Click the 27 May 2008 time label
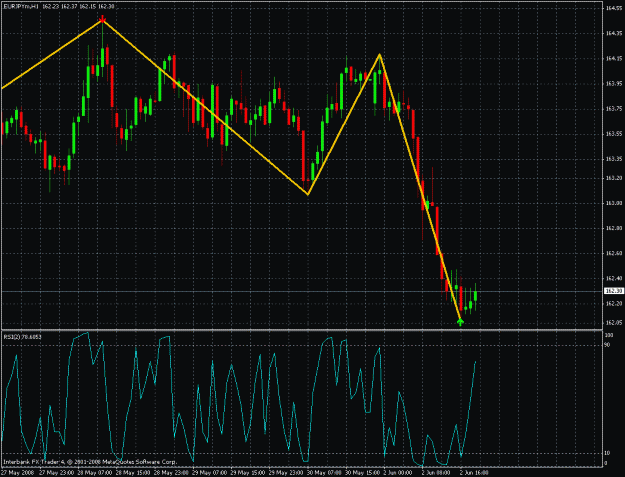 tap(17, 473)
